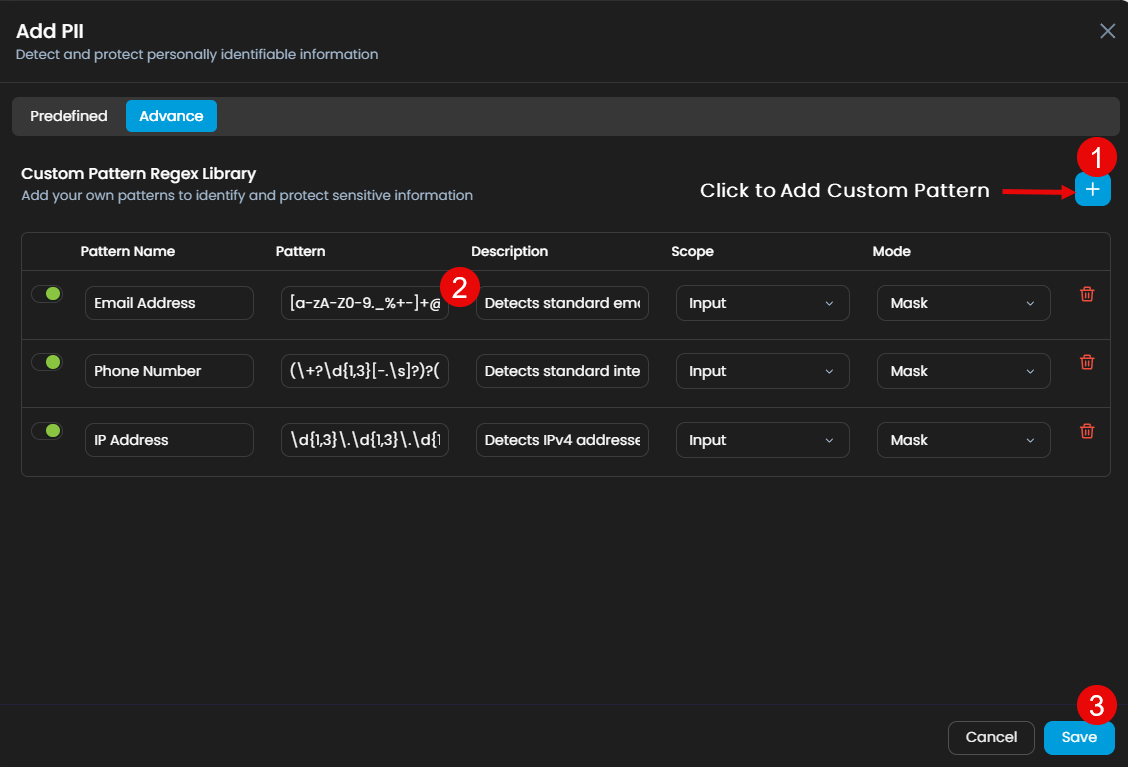The width and height of the screenshot is (1128, 767).
Task: Click the Cancel button
Action: tap(990, 737)
